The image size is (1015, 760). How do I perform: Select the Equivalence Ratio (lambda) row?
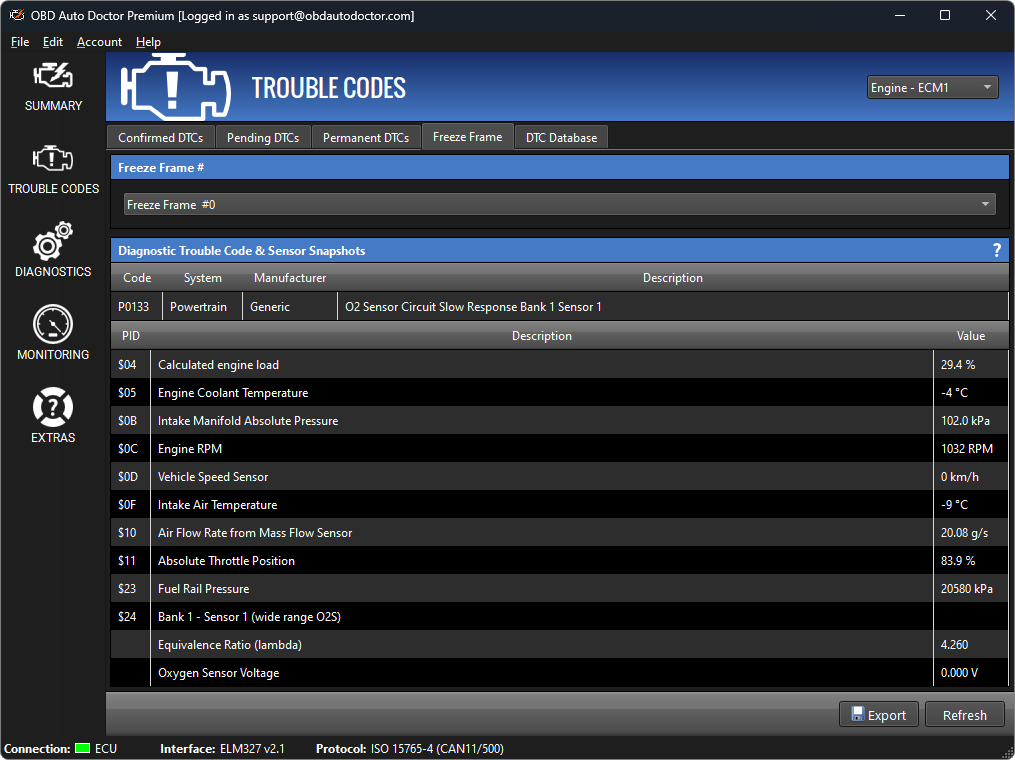(559, 645)
